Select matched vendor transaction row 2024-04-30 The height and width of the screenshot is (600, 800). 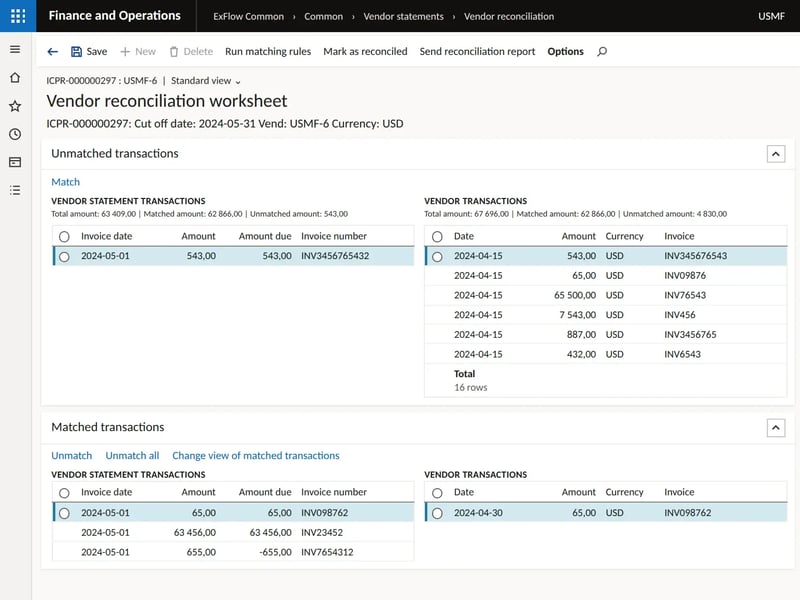pos(437,513)
